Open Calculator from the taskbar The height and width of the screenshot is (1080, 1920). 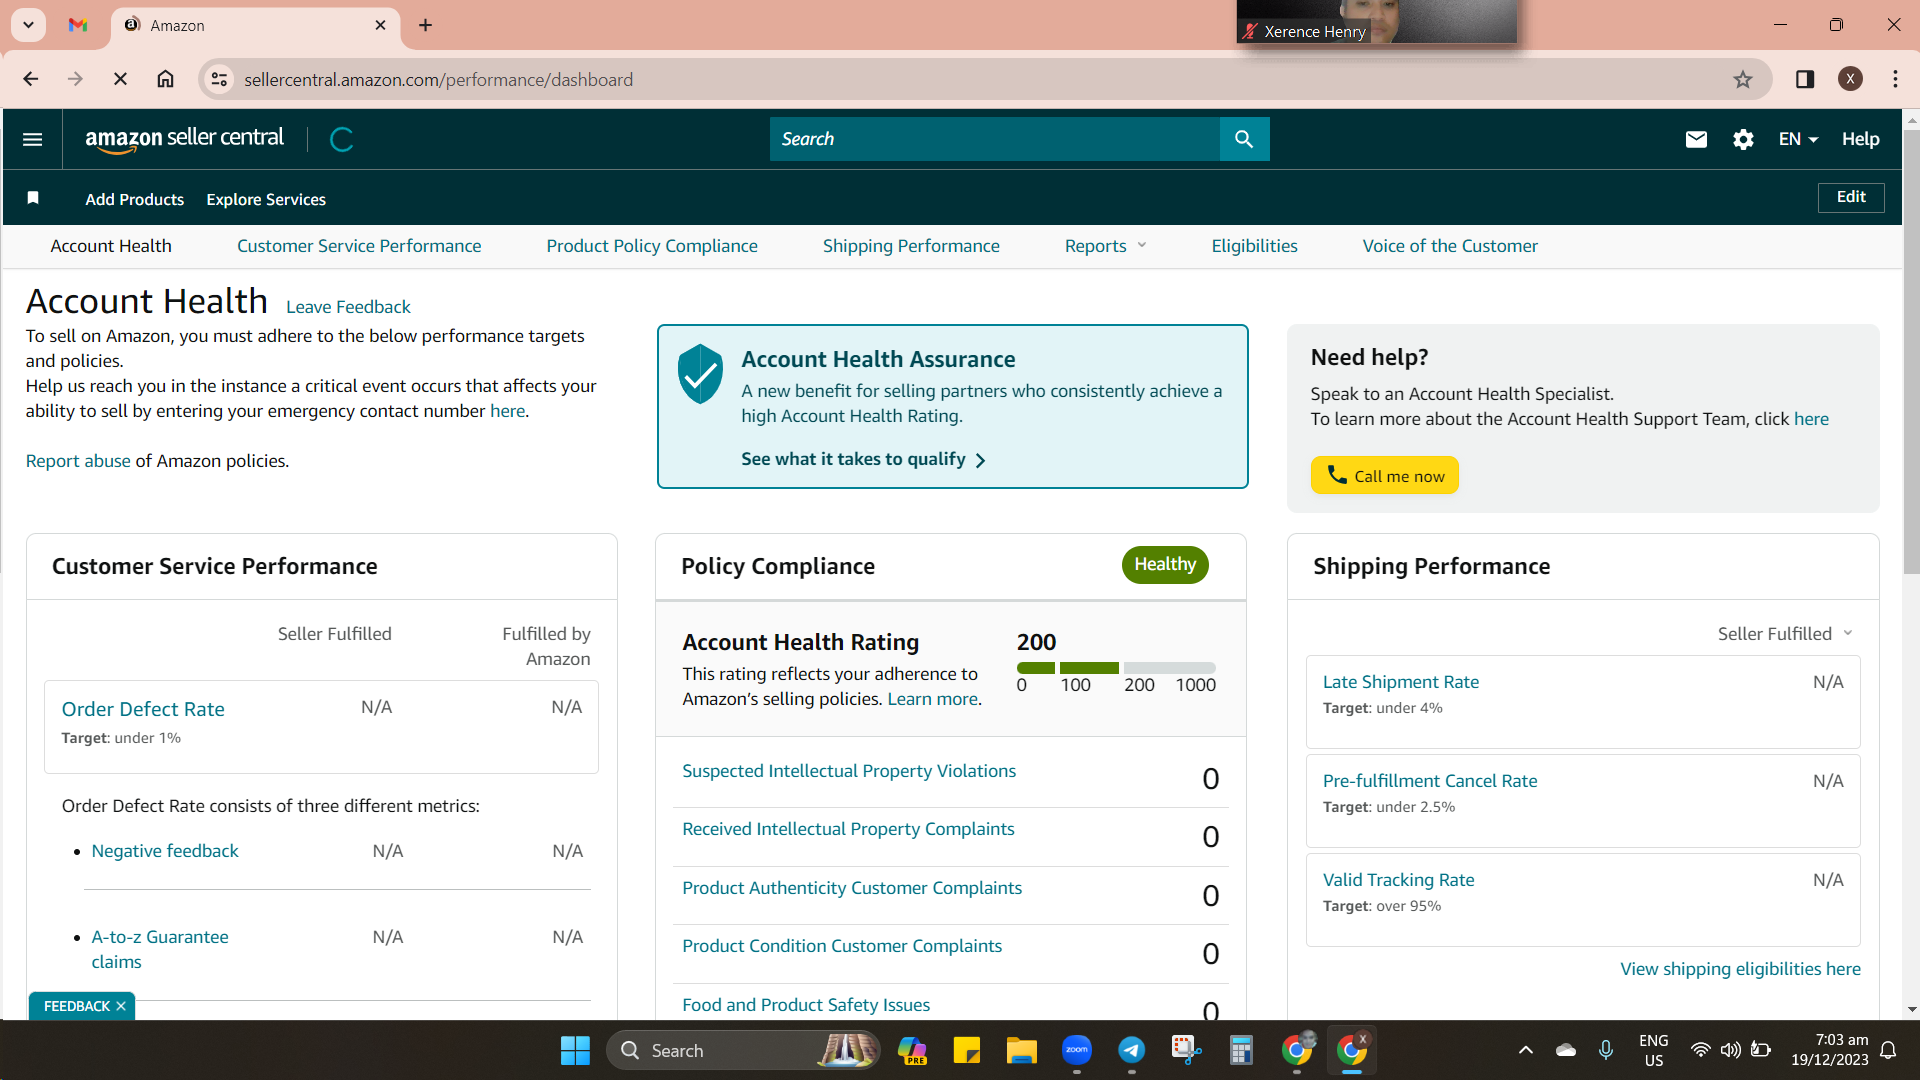(1242, 1050)
